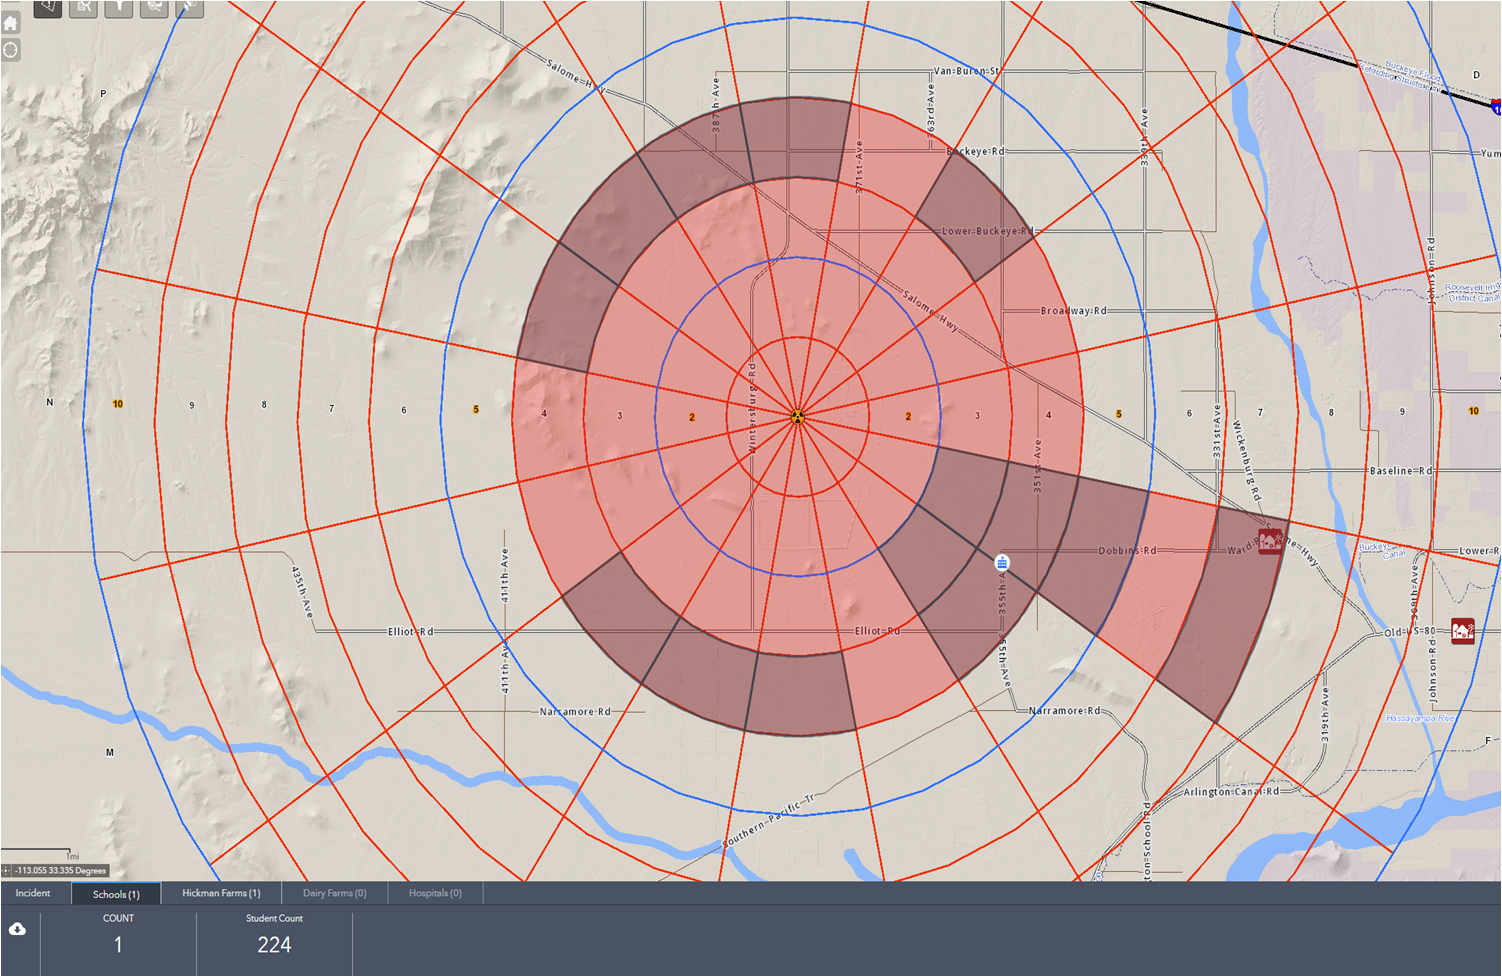
Task: Click the Hassayampa River label
Action: pos(1420,718)
